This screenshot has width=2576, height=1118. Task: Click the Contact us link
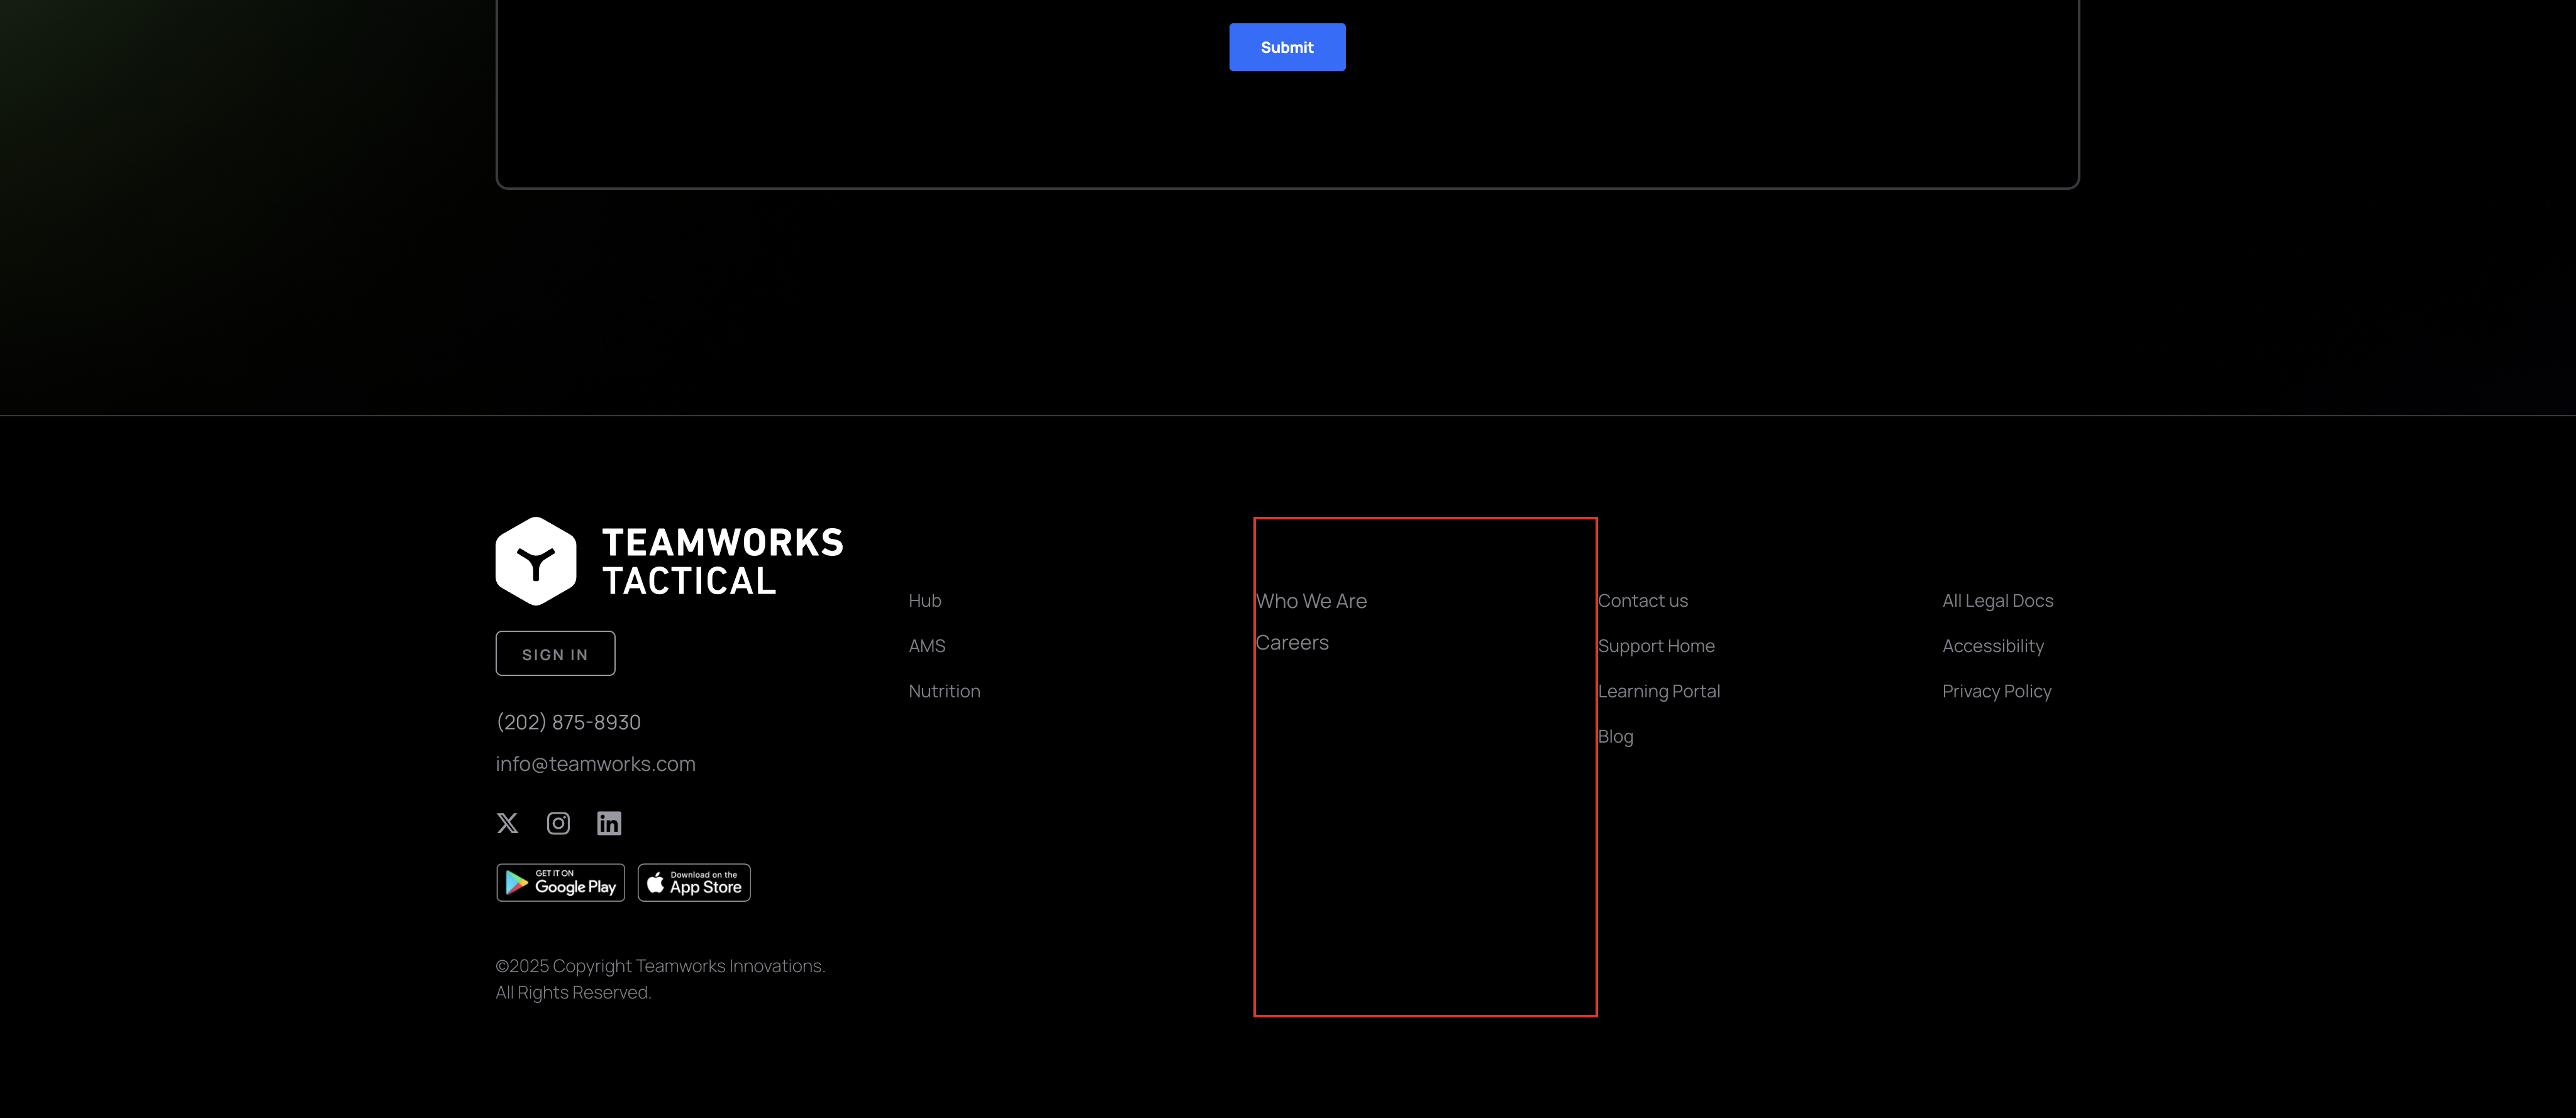pyautogui.click(x=1643, y=601)
